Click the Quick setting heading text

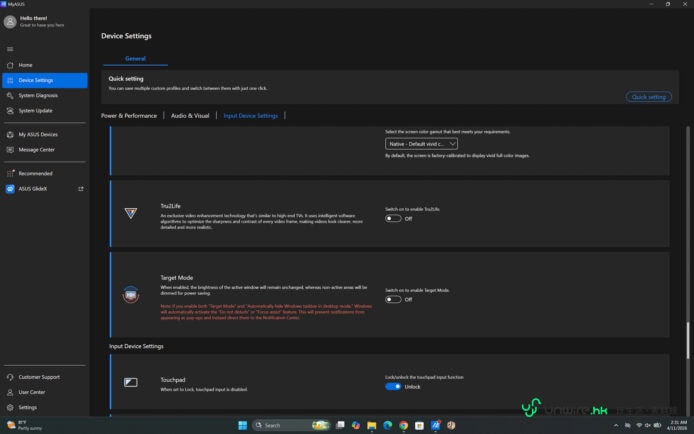(x=126, y=79)
